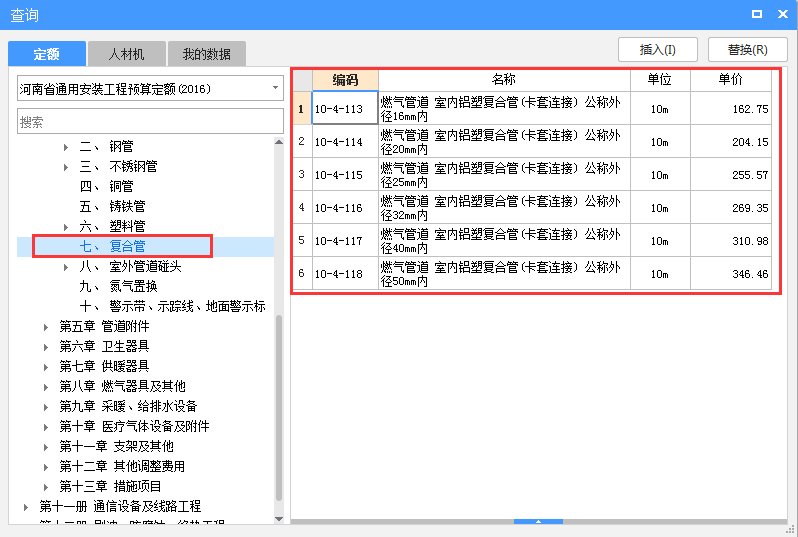The width and height of the screenshot is (798, 537).
Task: Switch to the 定额 tab
Action: [47, 54]
